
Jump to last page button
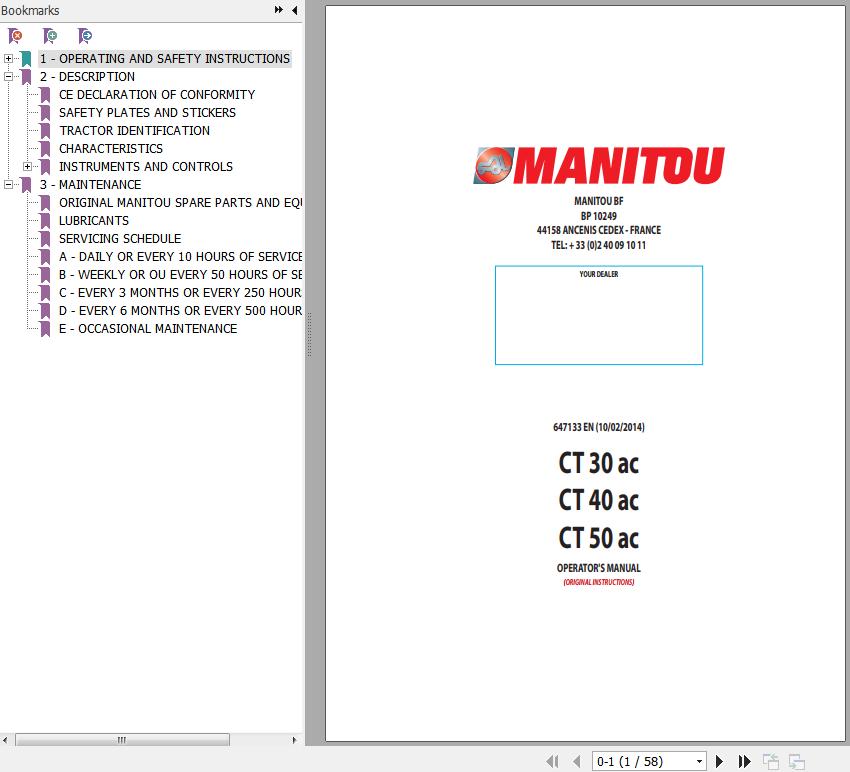tap(744, 761)
